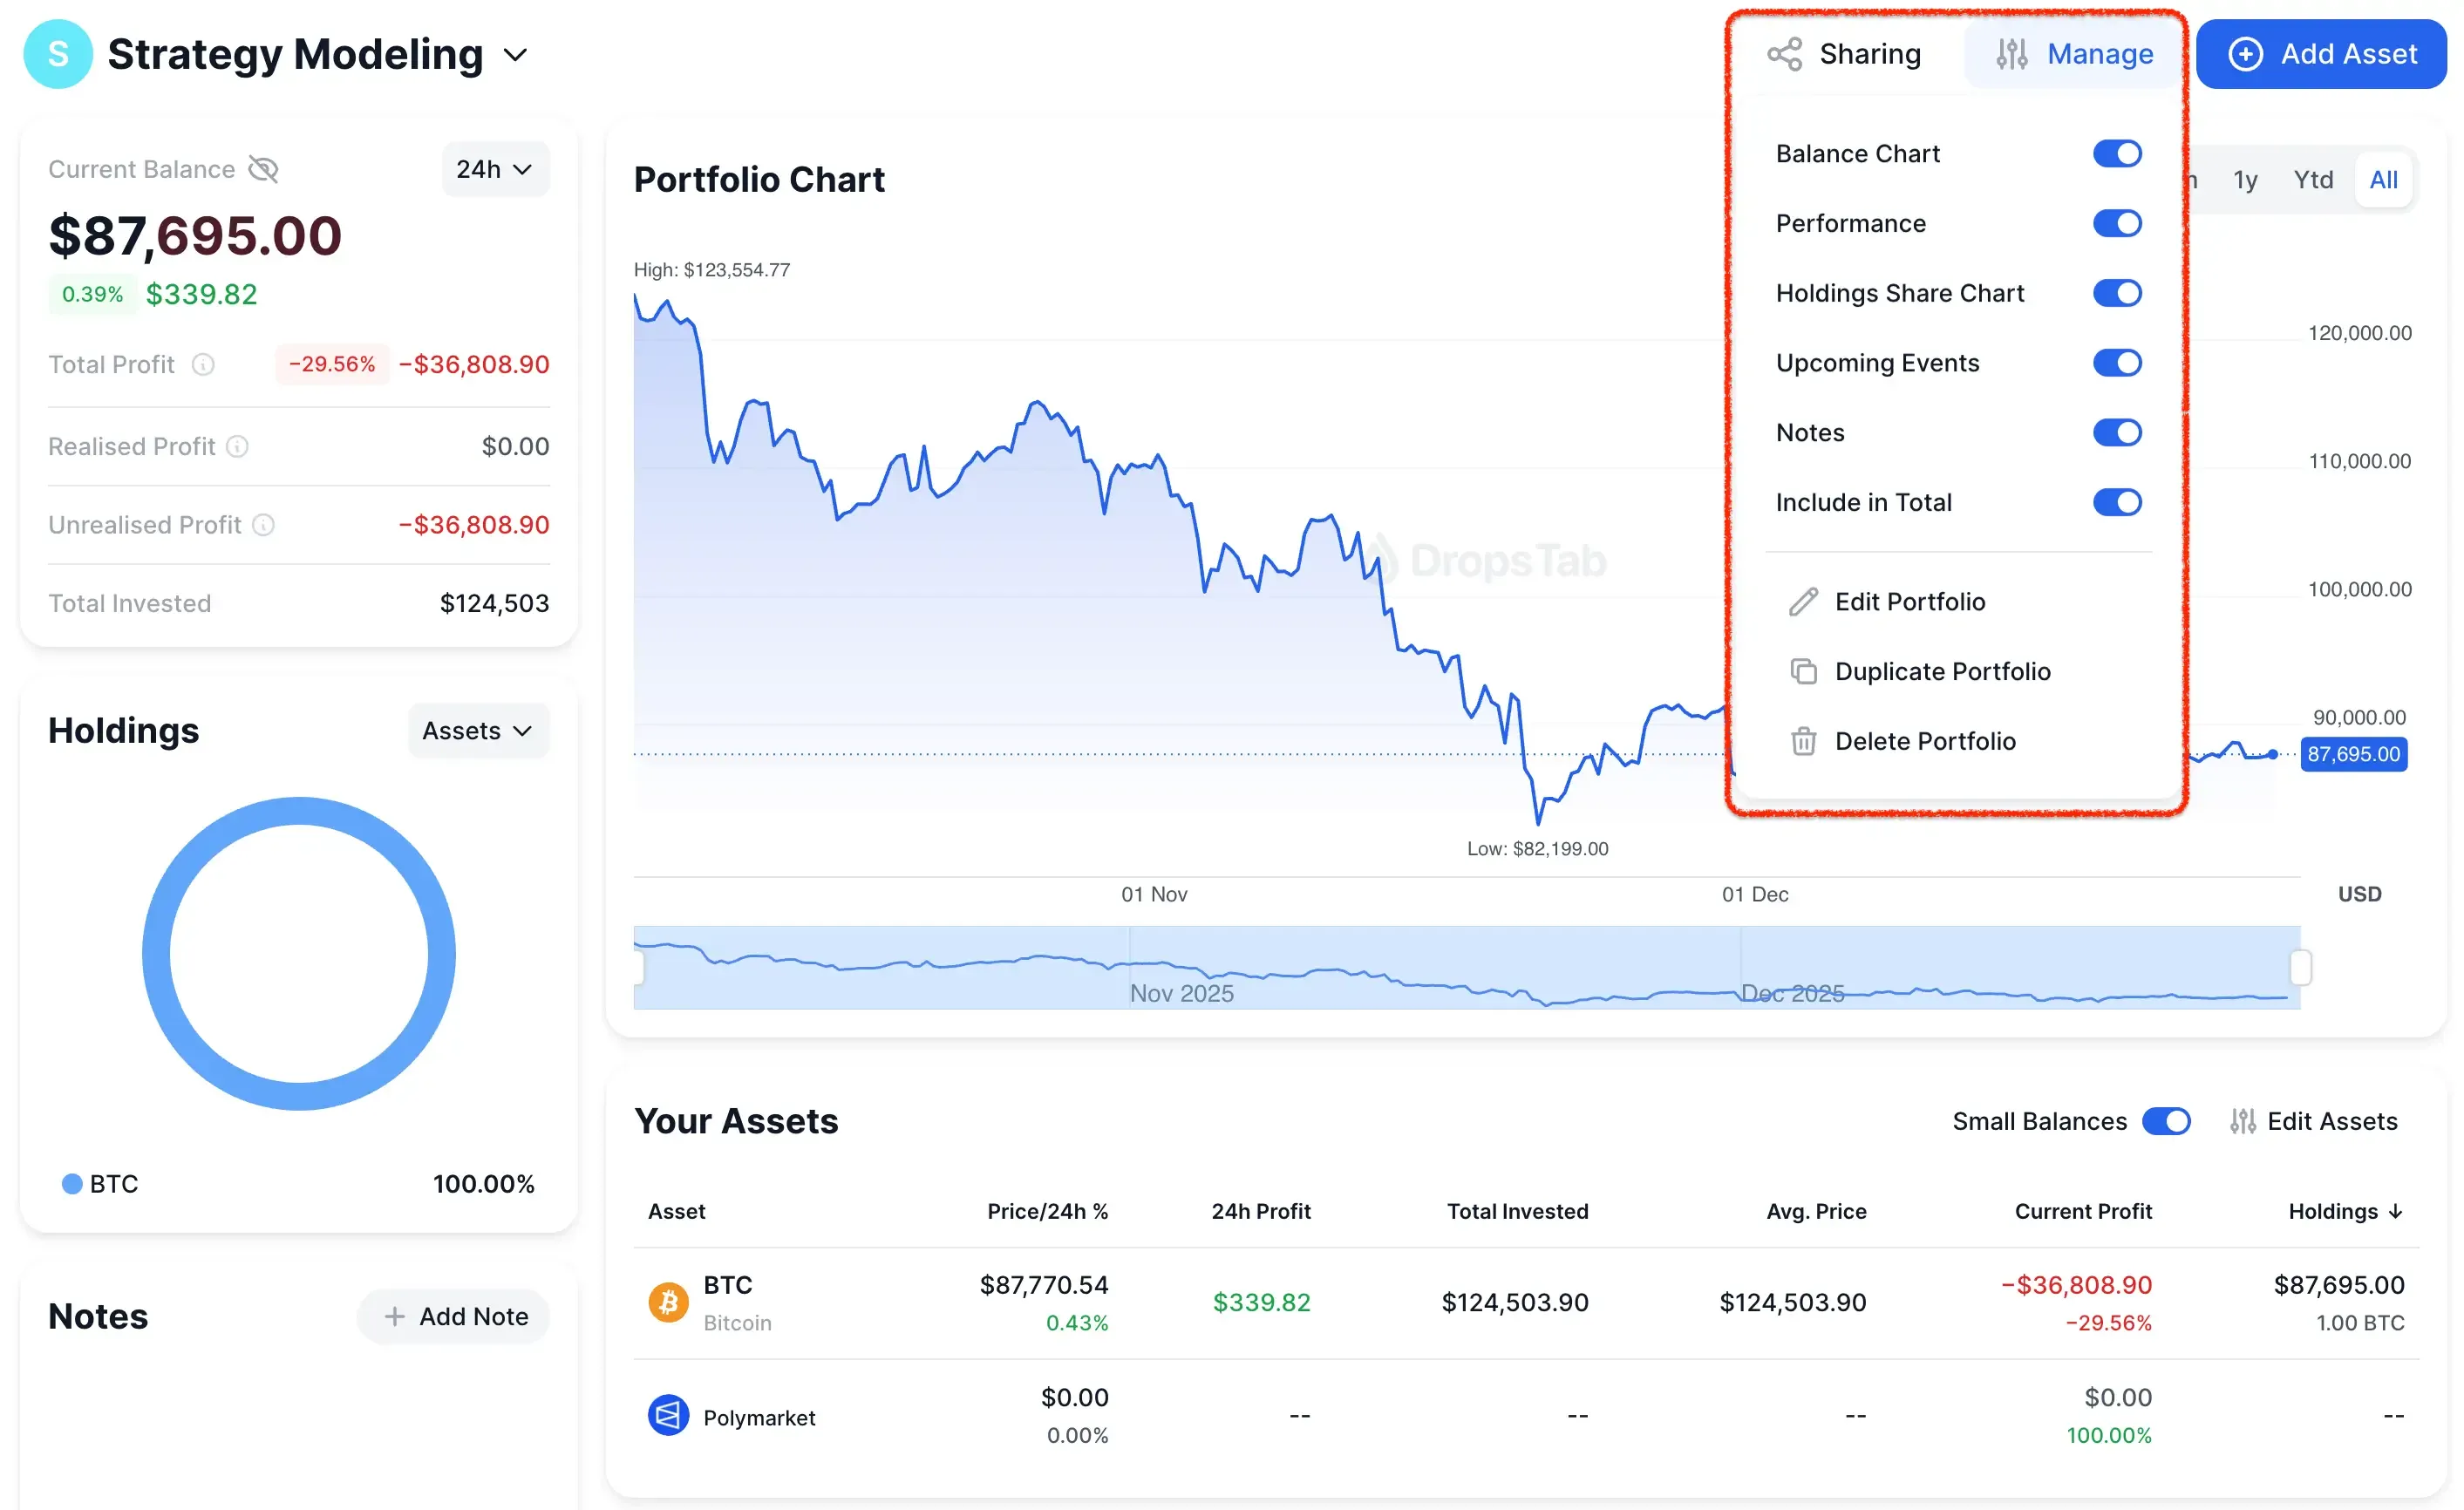Toggle Small Balances off

point(2166,1121)
